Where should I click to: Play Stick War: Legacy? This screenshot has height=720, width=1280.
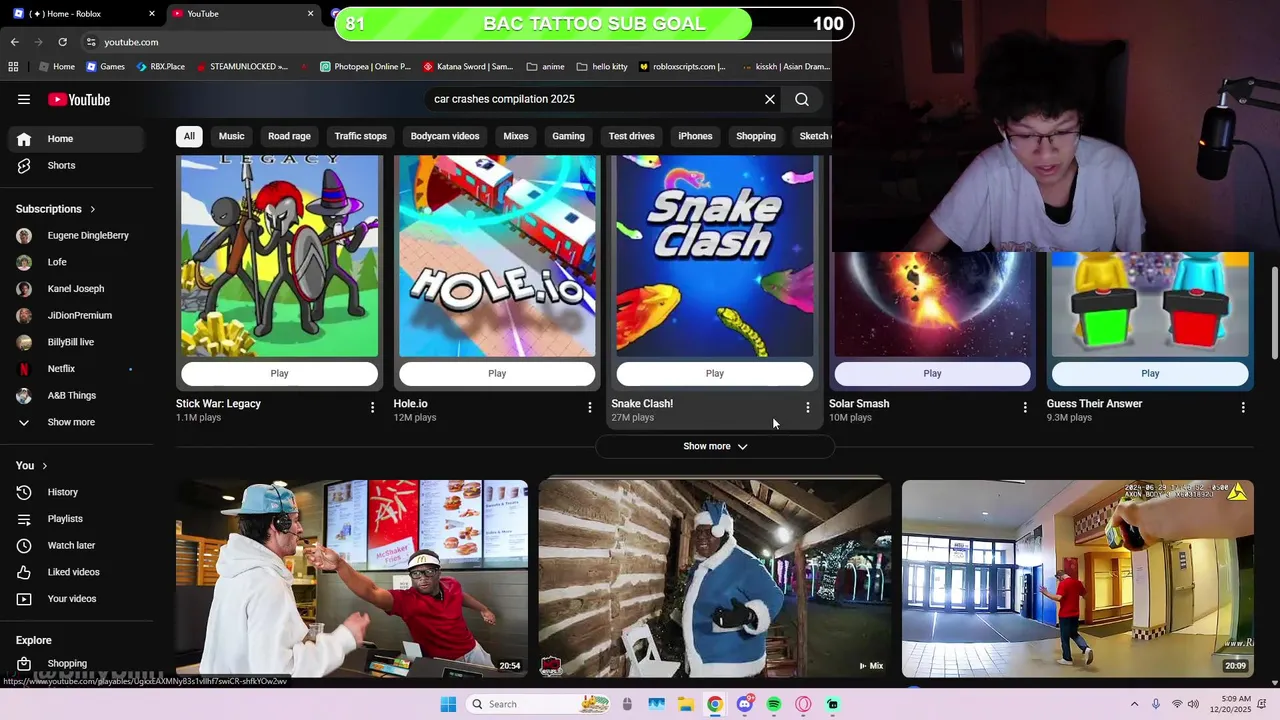279,374
